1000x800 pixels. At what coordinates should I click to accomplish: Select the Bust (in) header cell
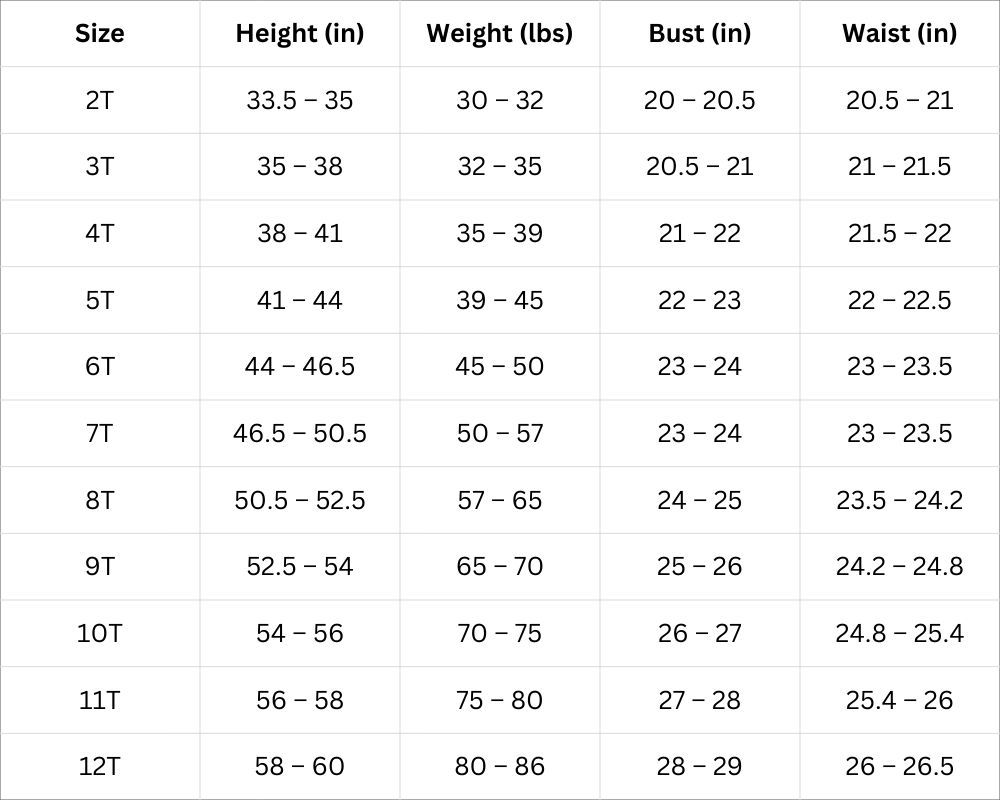point(700,33)
